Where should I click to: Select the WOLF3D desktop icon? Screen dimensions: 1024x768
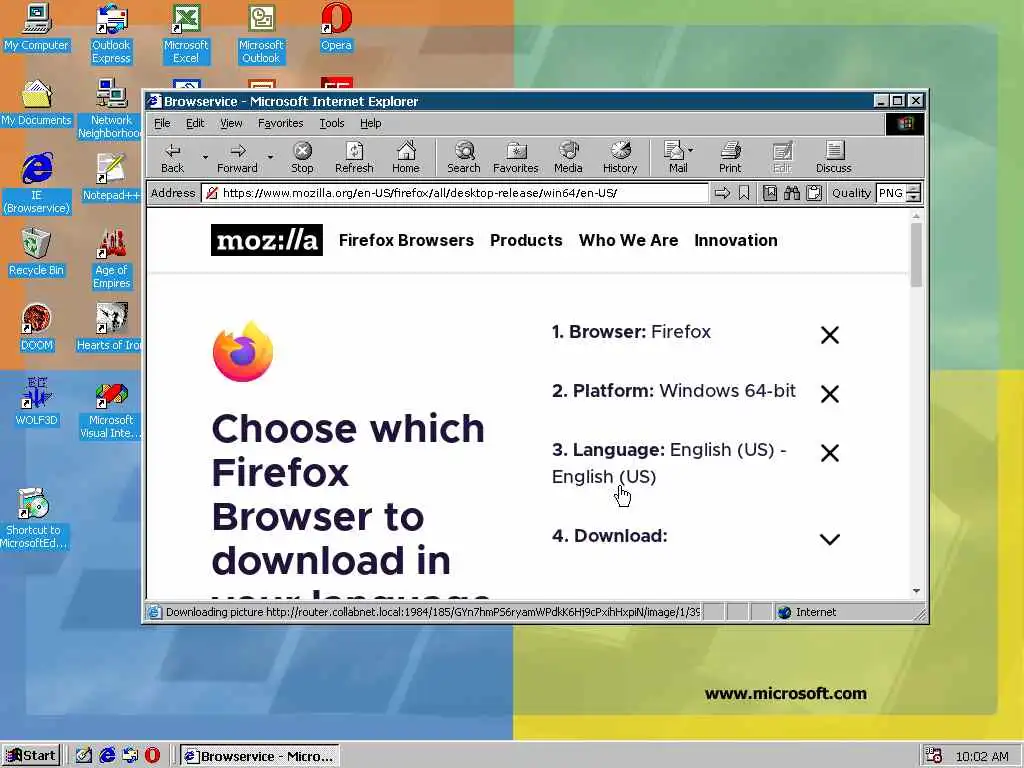(36, 403)
